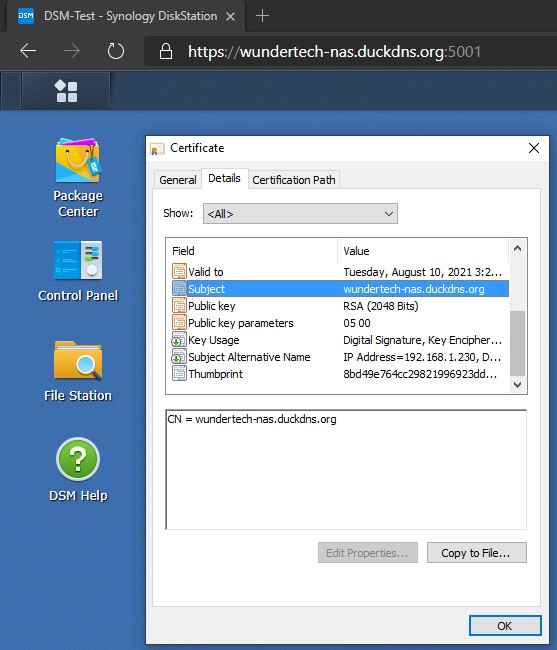557x650 pixels.
Task: Click the Subject field icon
Action: pos(179,289)
